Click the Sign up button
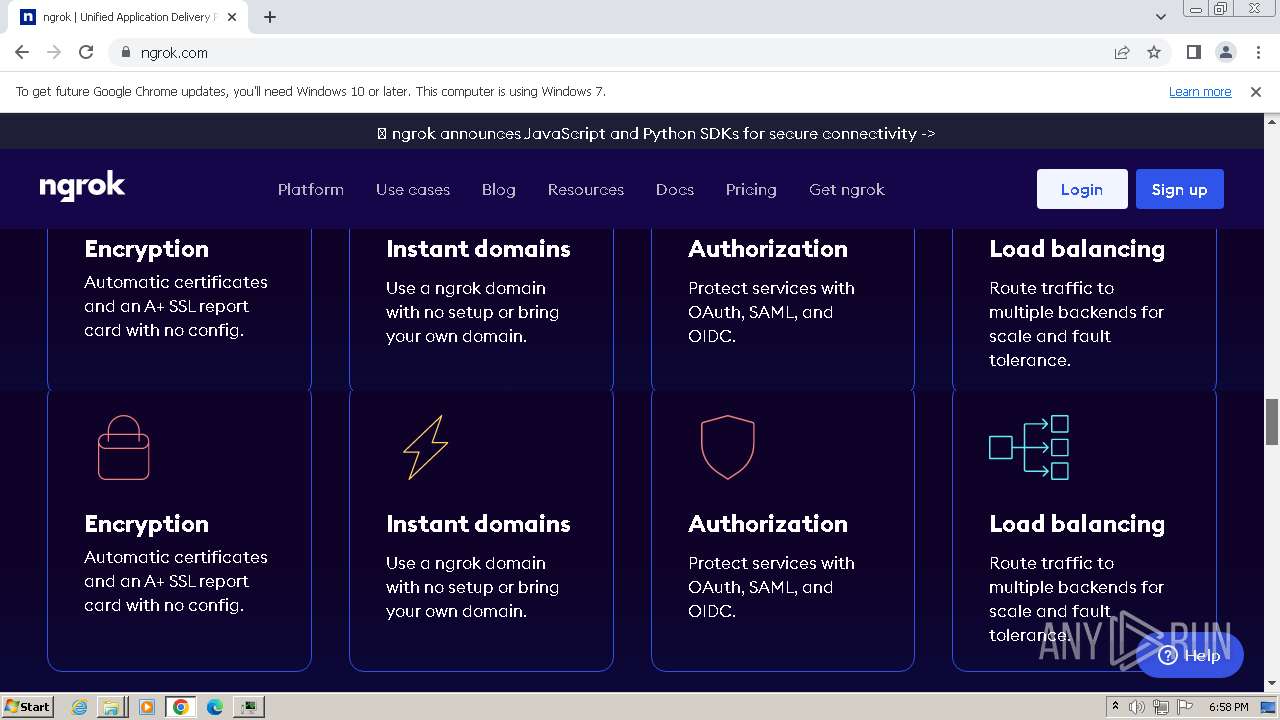This screenshot has width=1280, height=720. pyautogui.click(x=1180, y=189)
